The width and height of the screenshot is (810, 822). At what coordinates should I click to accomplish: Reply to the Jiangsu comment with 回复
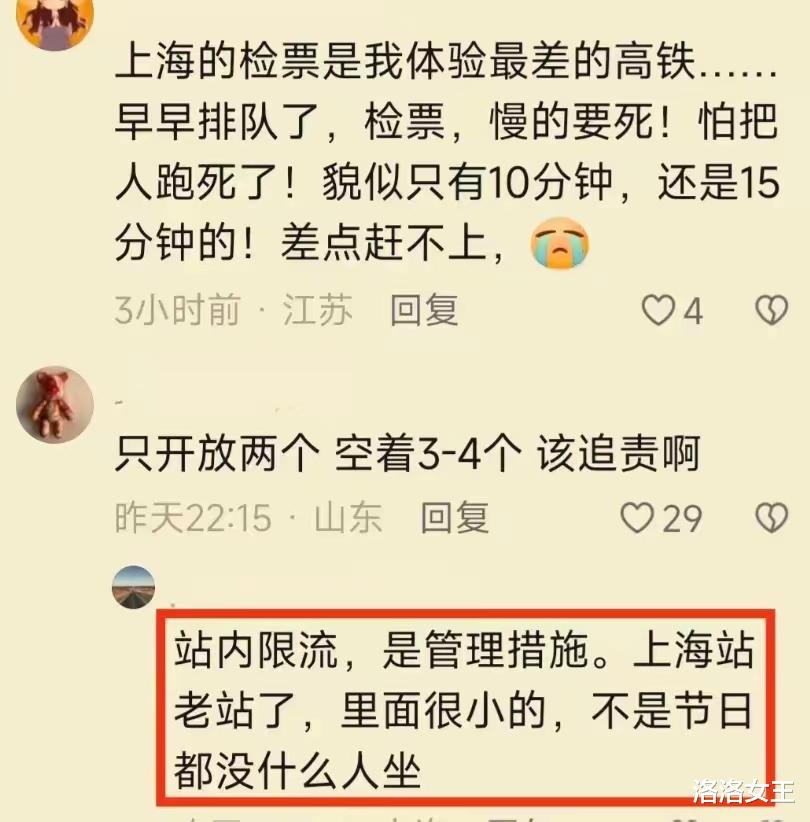click(x=424, y=310)
